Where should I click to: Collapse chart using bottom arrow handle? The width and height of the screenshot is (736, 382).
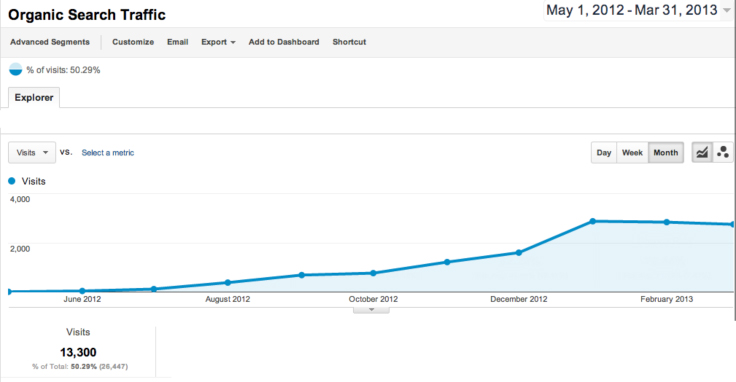371,310
